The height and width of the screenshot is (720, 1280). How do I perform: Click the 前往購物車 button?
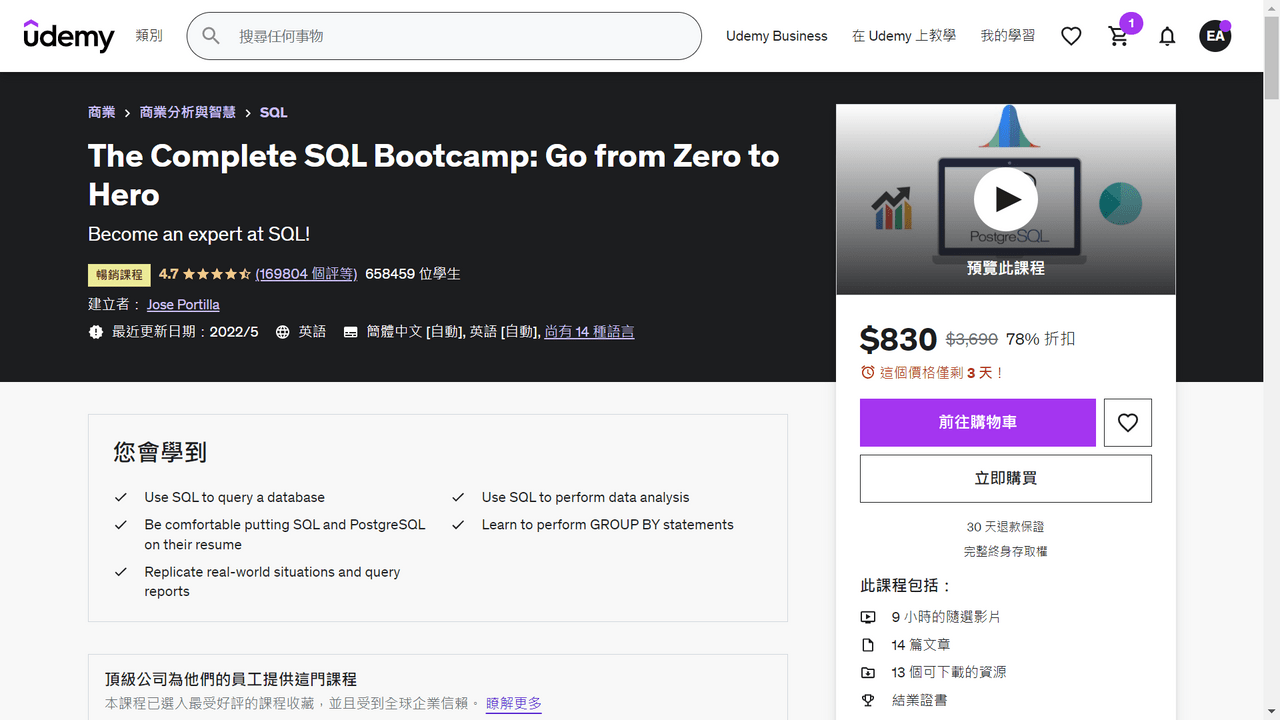pyautogui.click(x=978, y=422)
